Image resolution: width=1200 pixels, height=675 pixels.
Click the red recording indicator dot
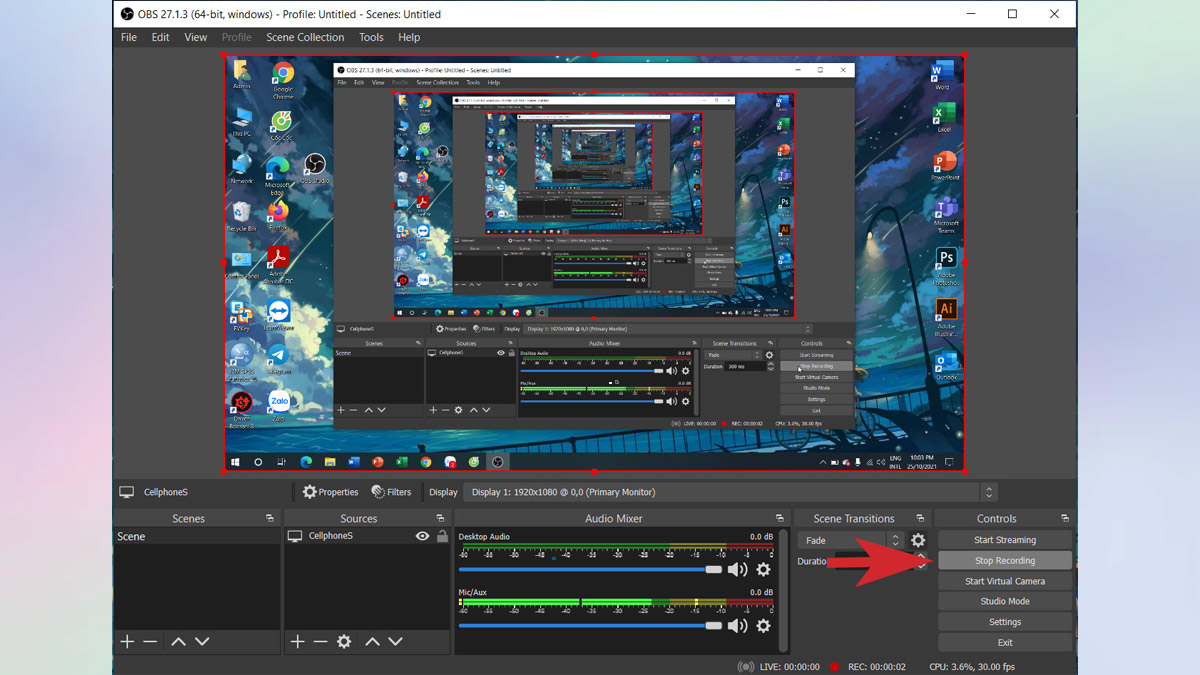coord(834,666)
